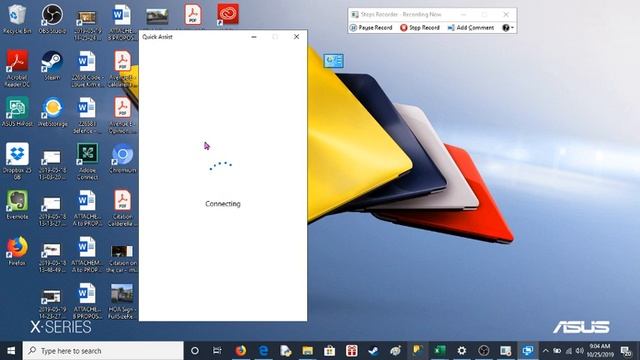This screenshot has width=640, height=360.
Task: Open Cortana from the taskbar
Action: click(x=195, y=351)
